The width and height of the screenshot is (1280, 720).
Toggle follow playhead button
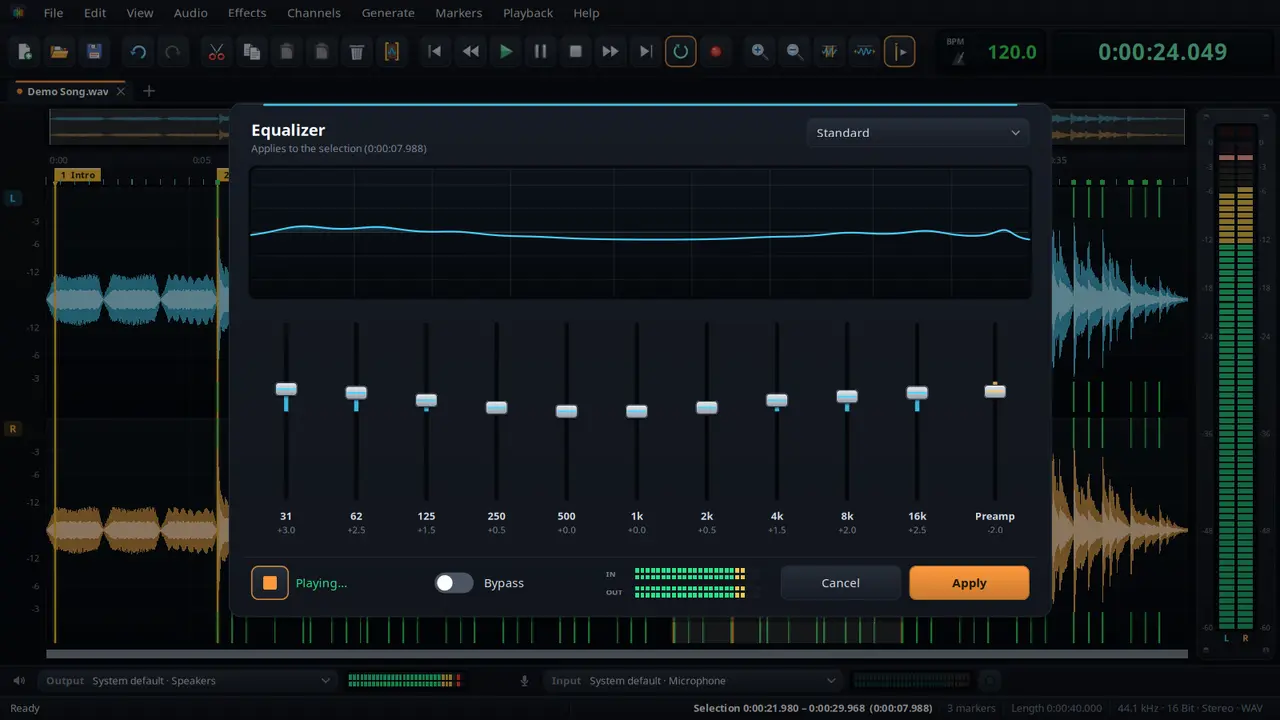[900, 52]
